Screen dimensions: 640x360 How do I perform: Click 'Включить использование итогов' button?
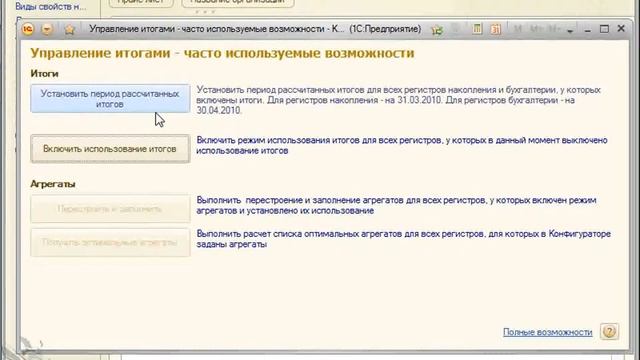tap(110, 149)
